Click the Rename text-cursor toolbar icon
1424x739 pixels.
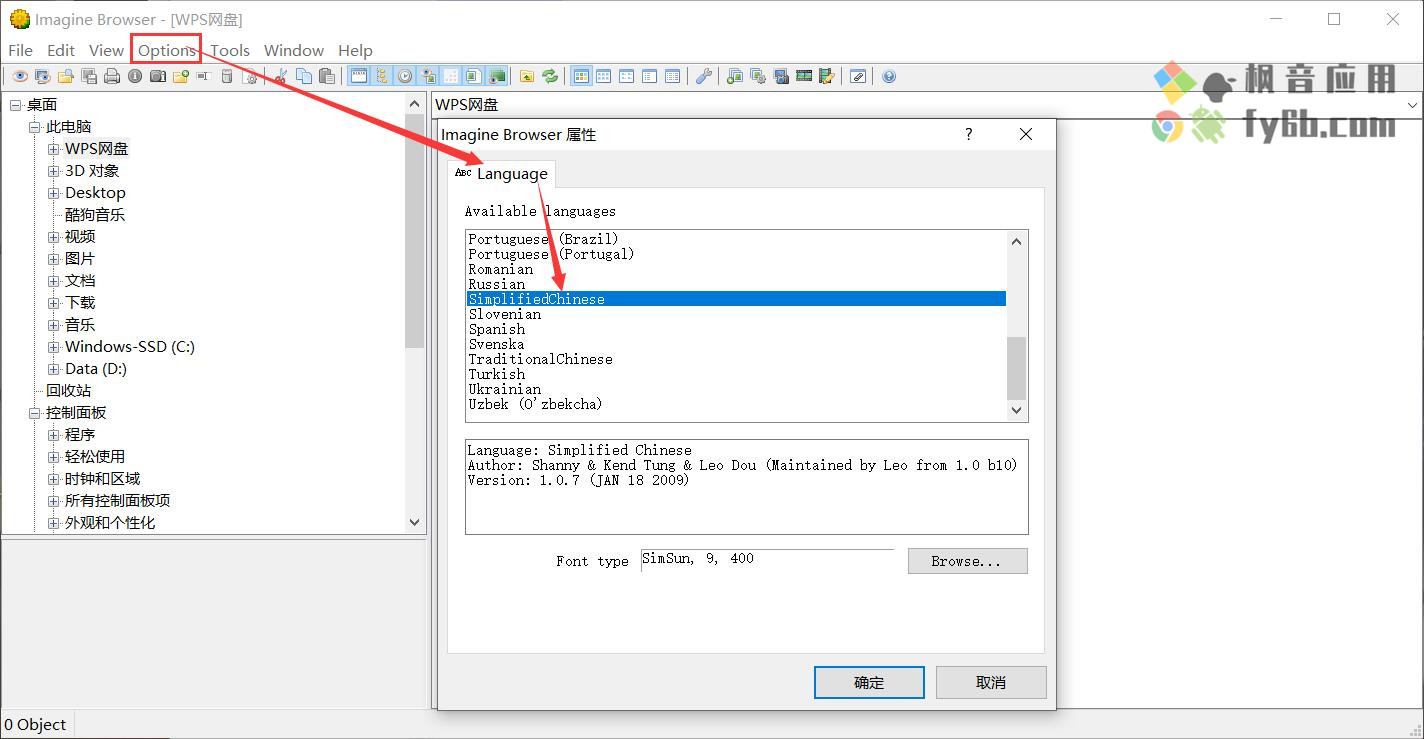203,76
